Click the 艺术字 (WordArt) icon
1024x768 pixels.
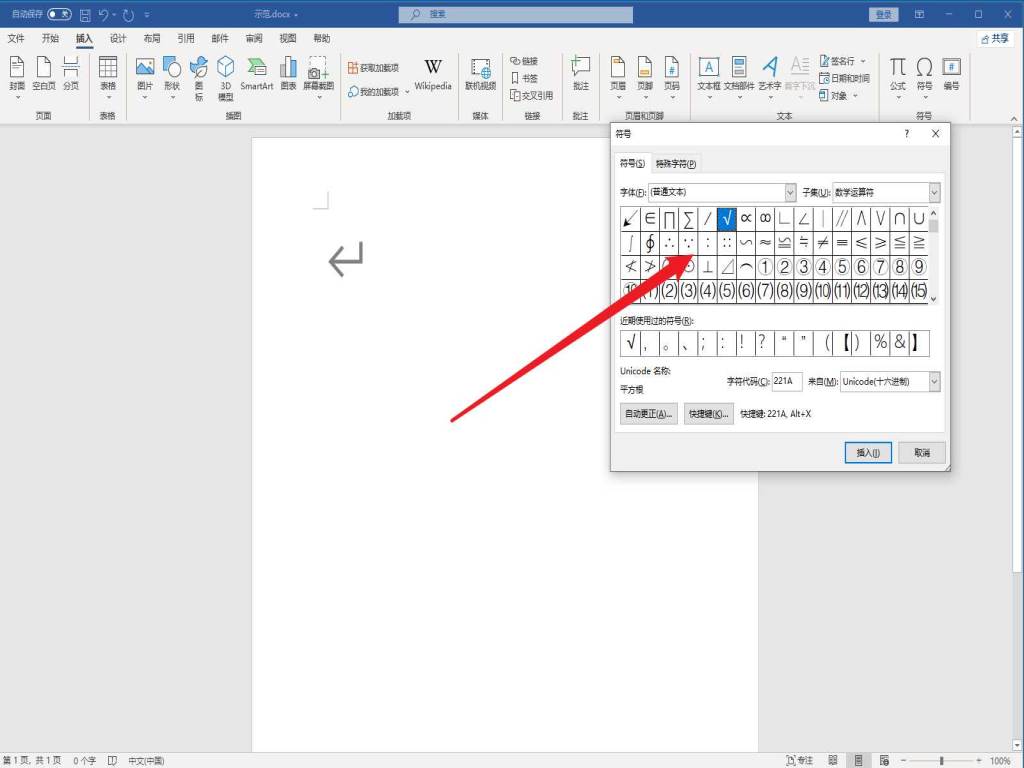click(769, 74)
